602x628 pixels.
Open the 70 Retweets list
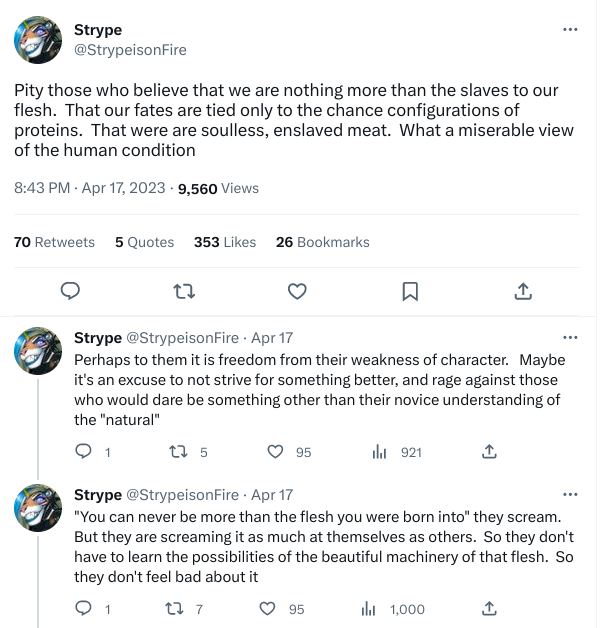[54, 242]
